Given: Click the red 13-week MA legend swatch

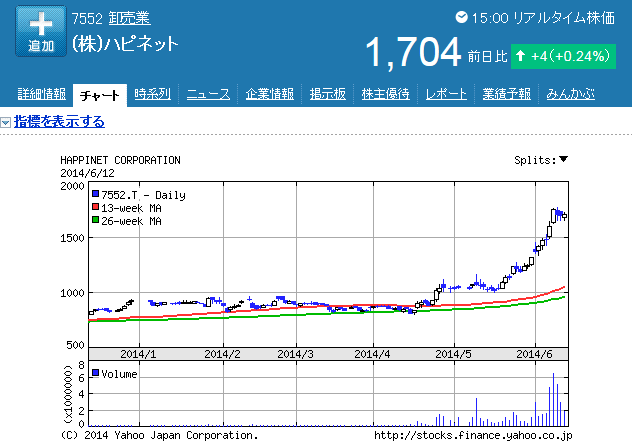Looking at the screenshot, I should coord(96,207).
